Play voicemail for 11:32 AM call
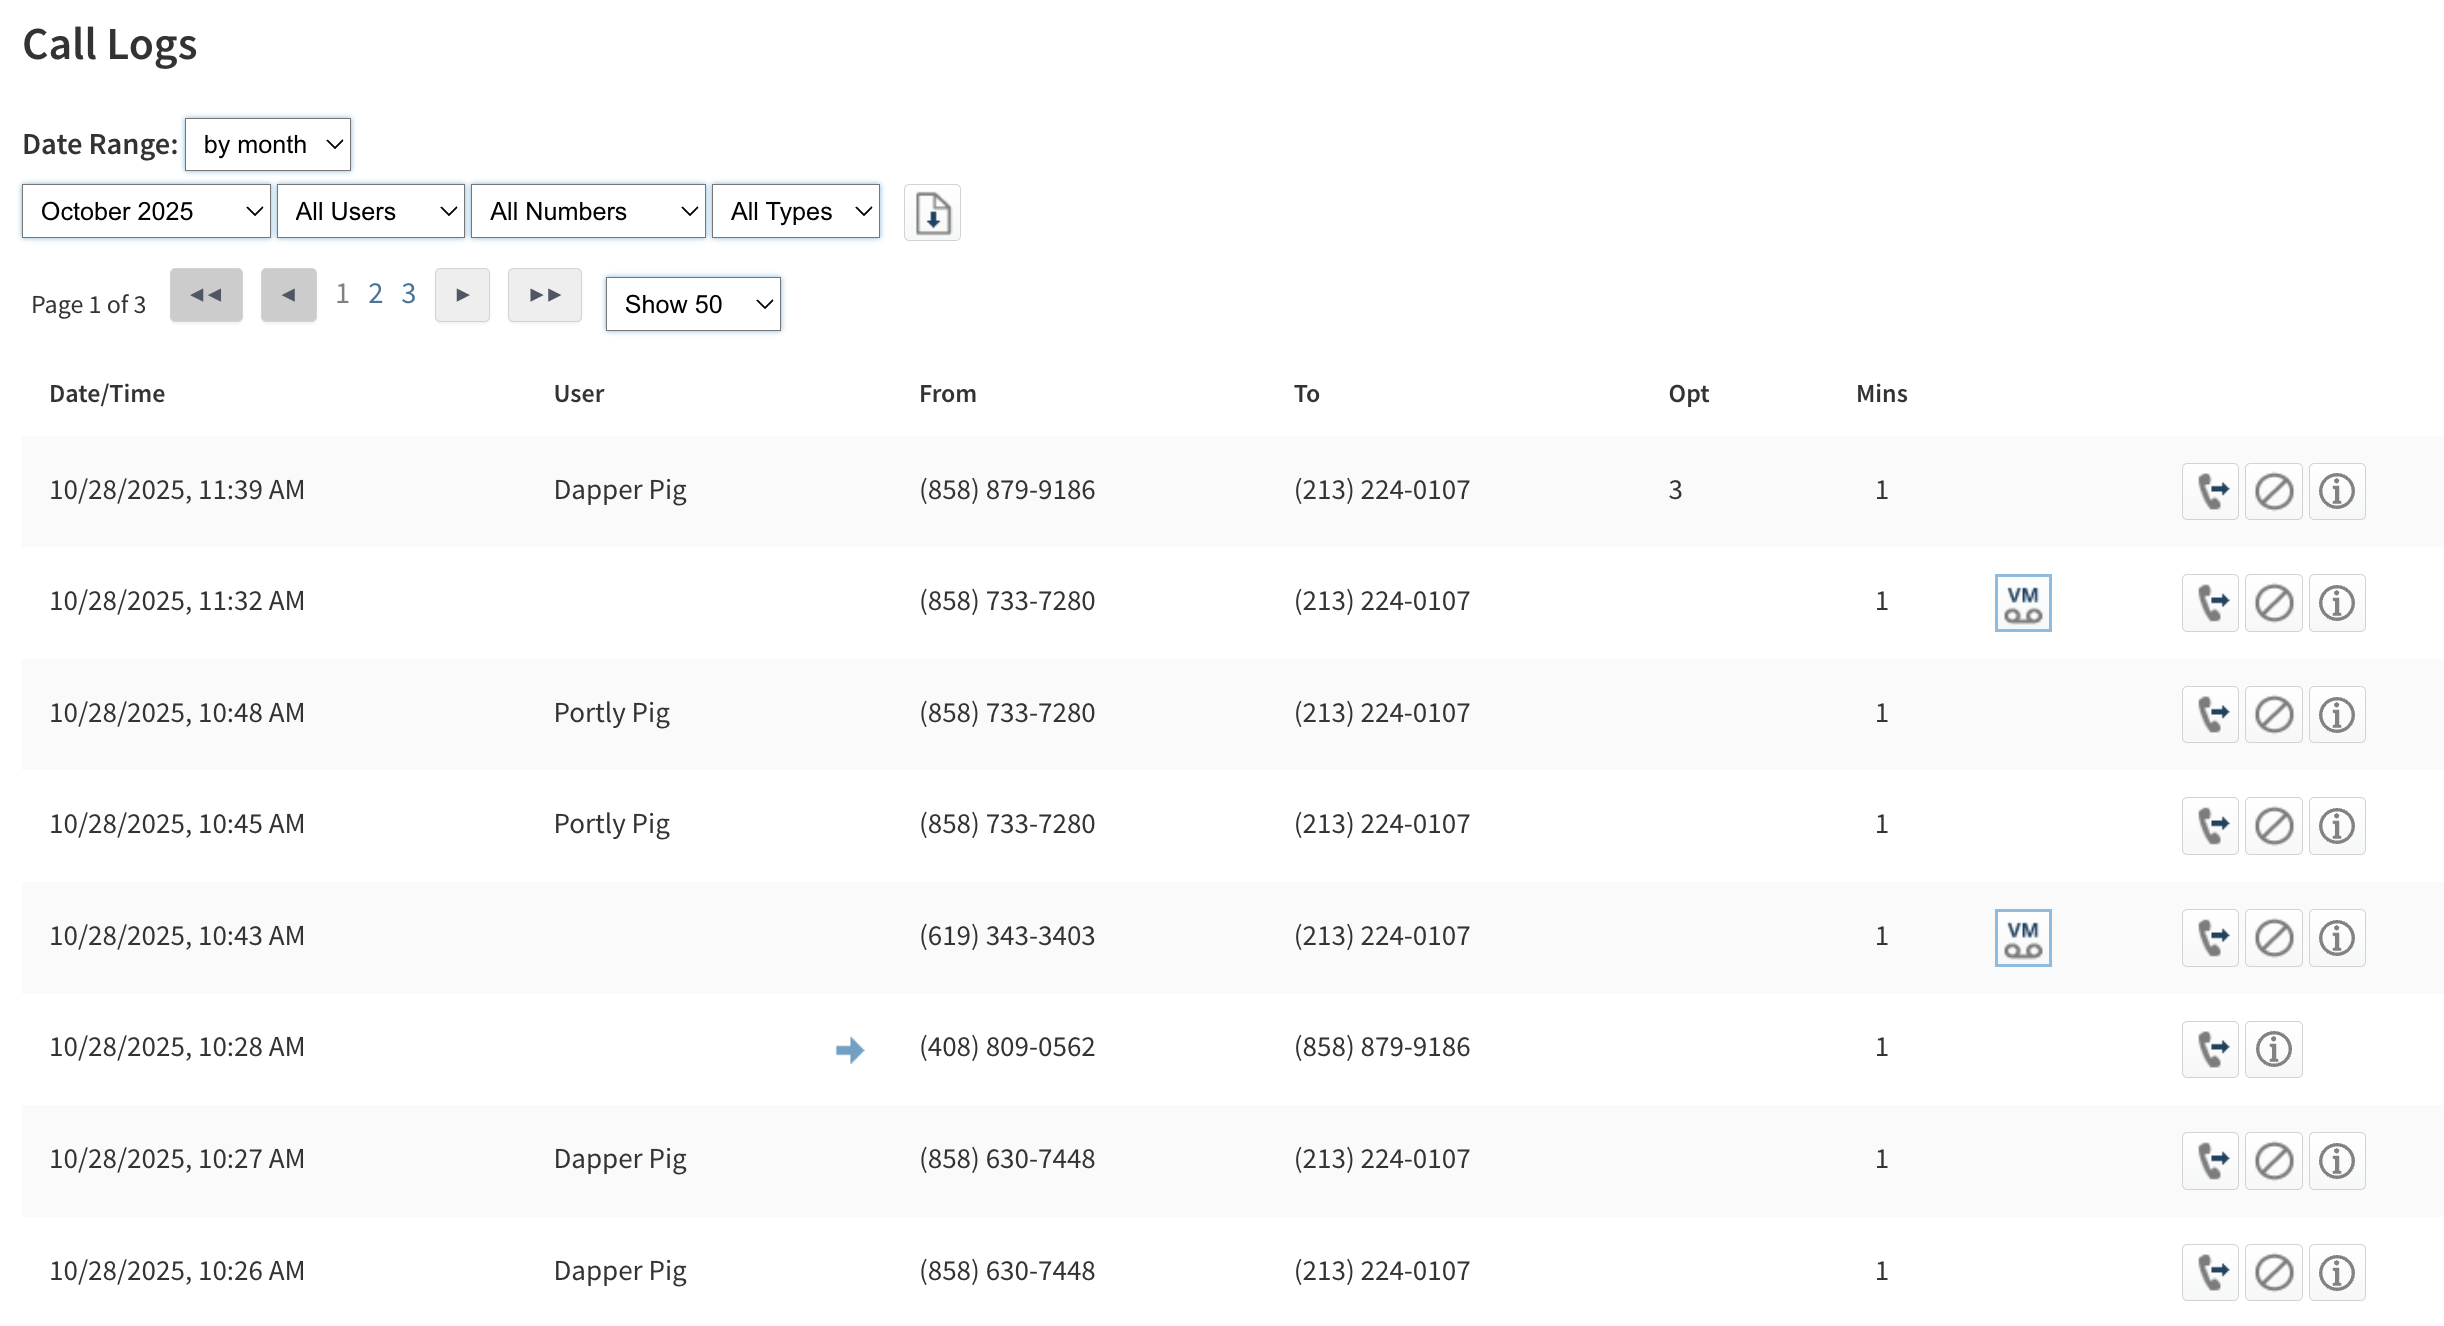 [2022, 603]
